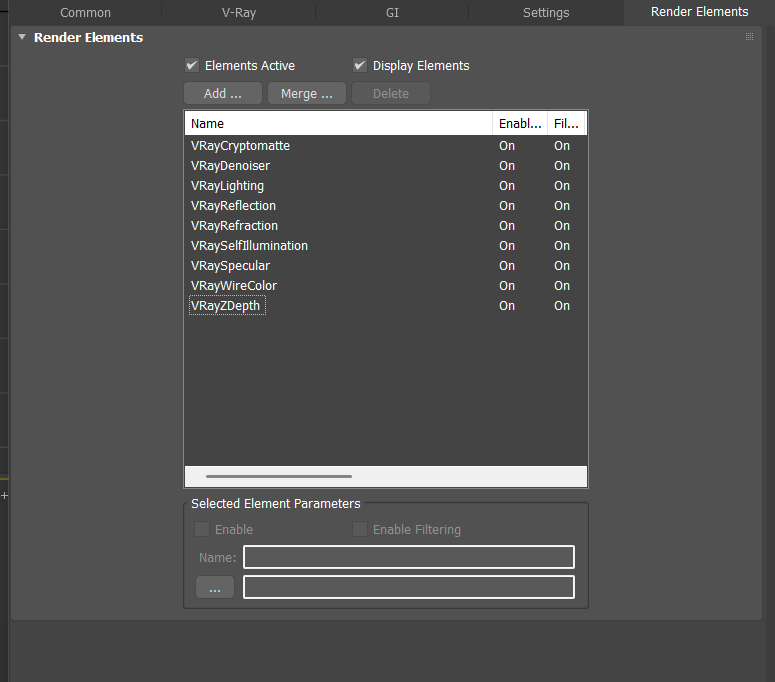Select the Render Elements tab
The width and height of the screenshot is (775, 682).
[x=699, y=12]
